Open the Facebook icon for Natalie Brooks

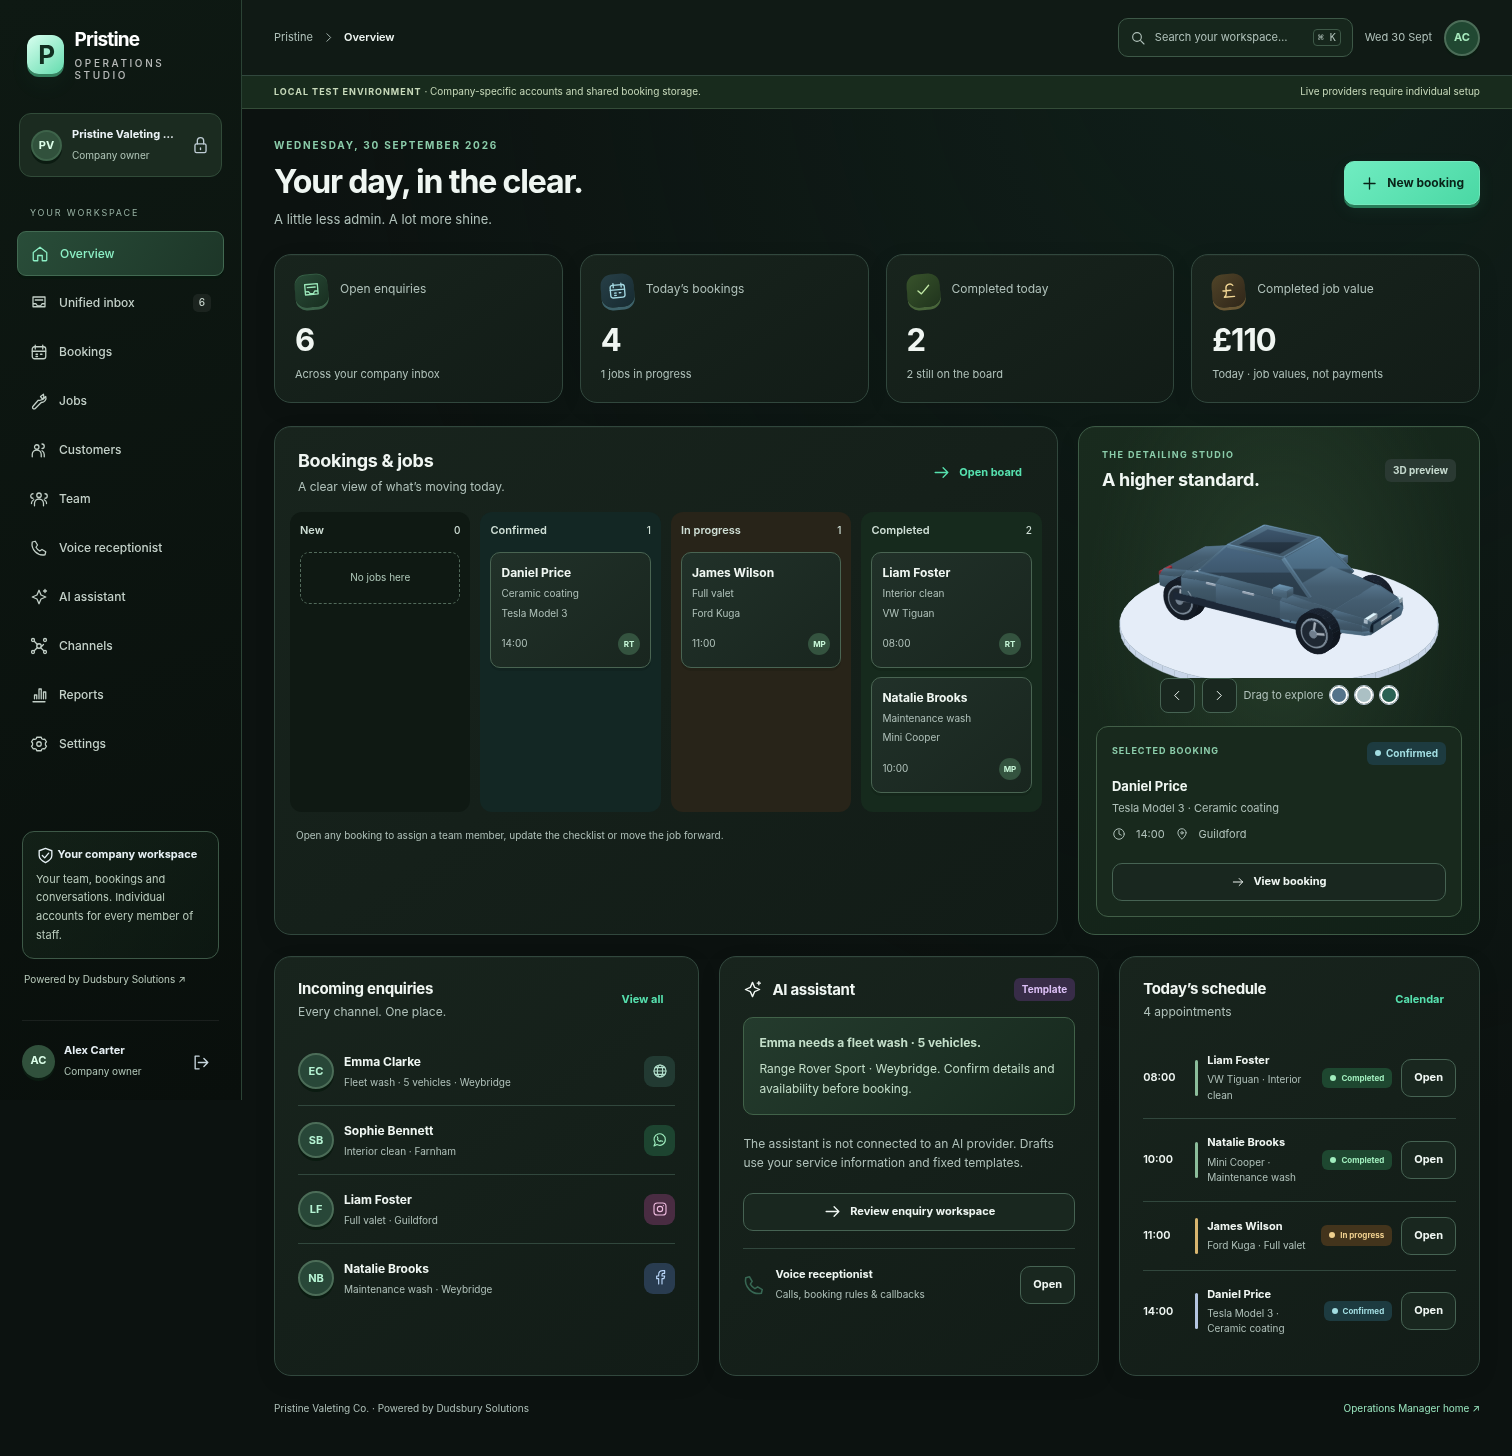(660, 1278)
